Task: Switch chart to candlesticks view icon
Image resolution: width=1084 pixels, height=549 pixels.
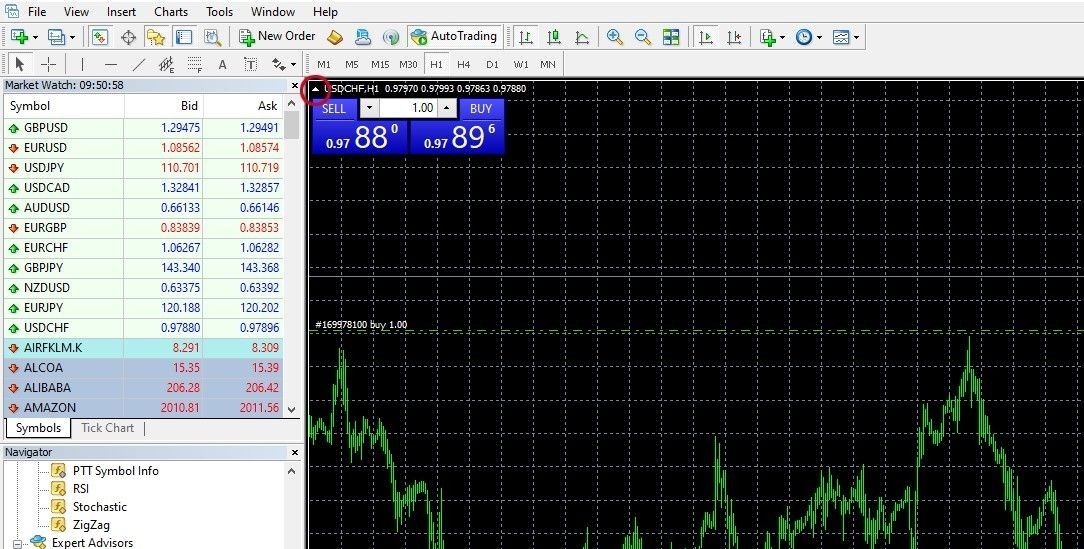Action: point(554,37)
